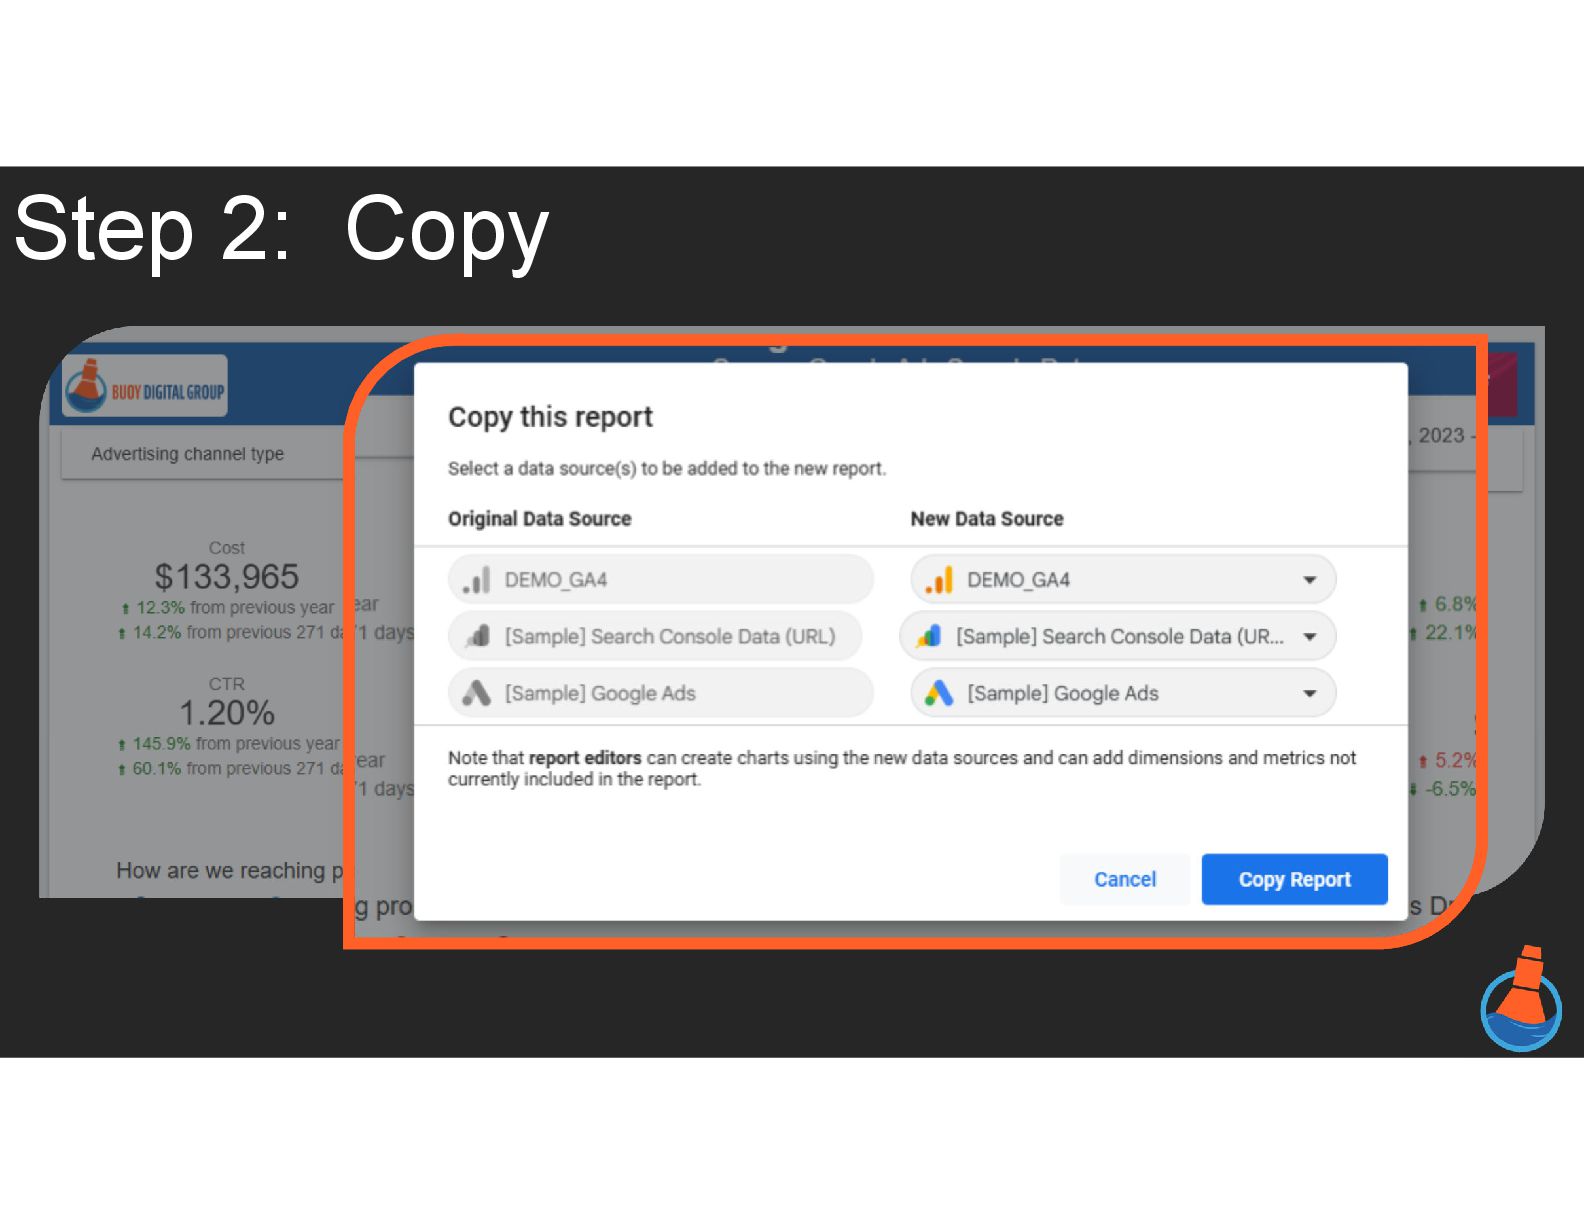This screenshot has height=1224, width=1584.
Task: Click the report editors note text
Action: 902,769
